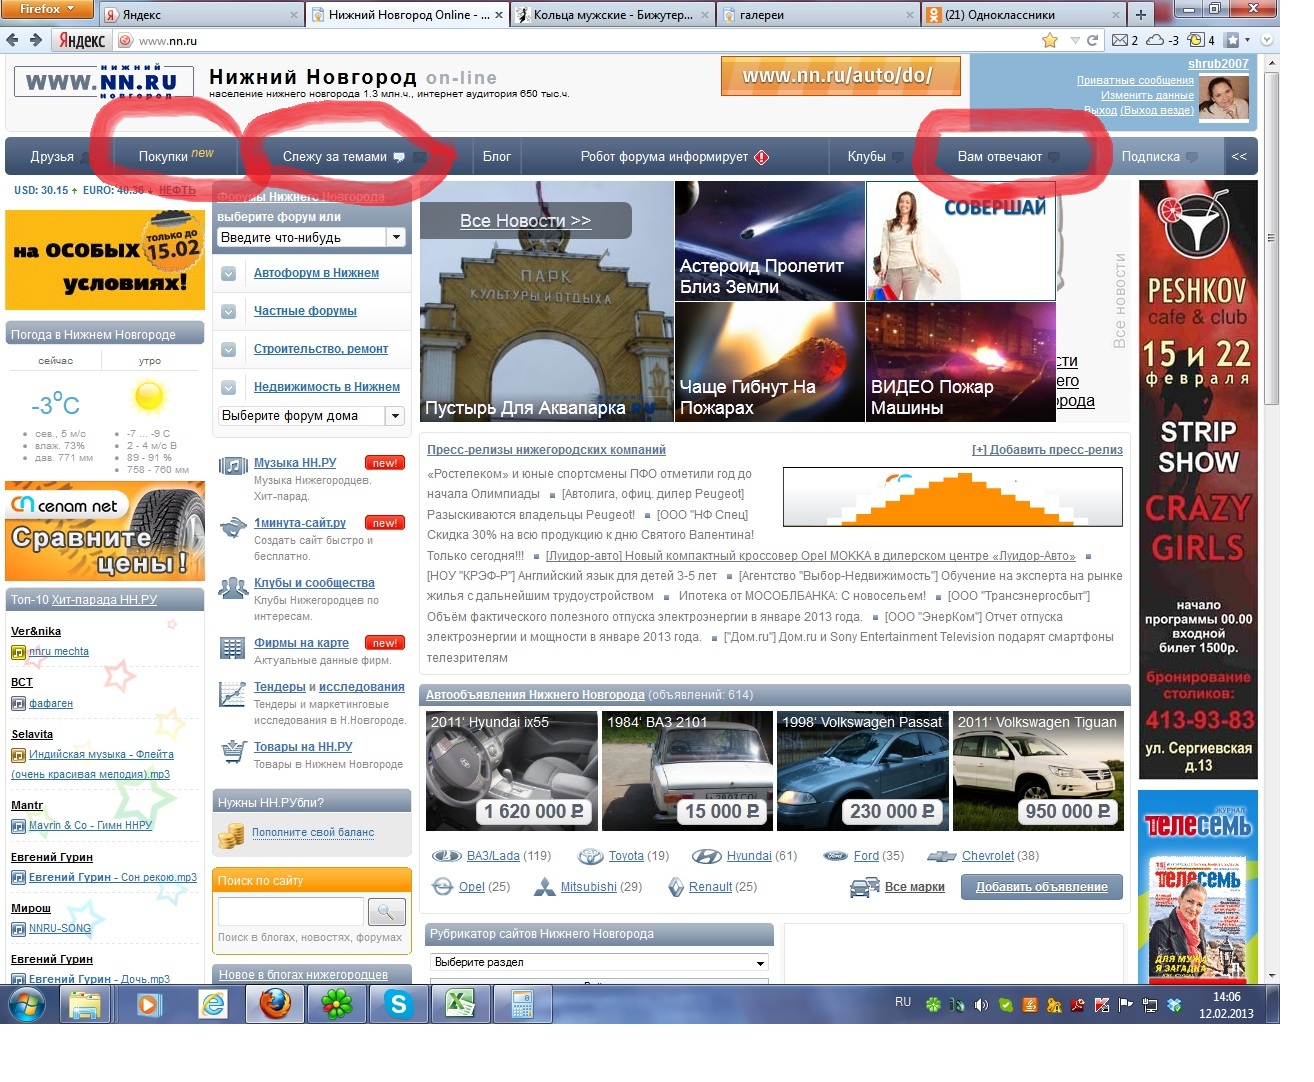Image resolution: width=1314 pixels, height=1082 pixels.
Task: Click the Hyundai brand logo
Action: pyautogui.click(x=707, y=856)
